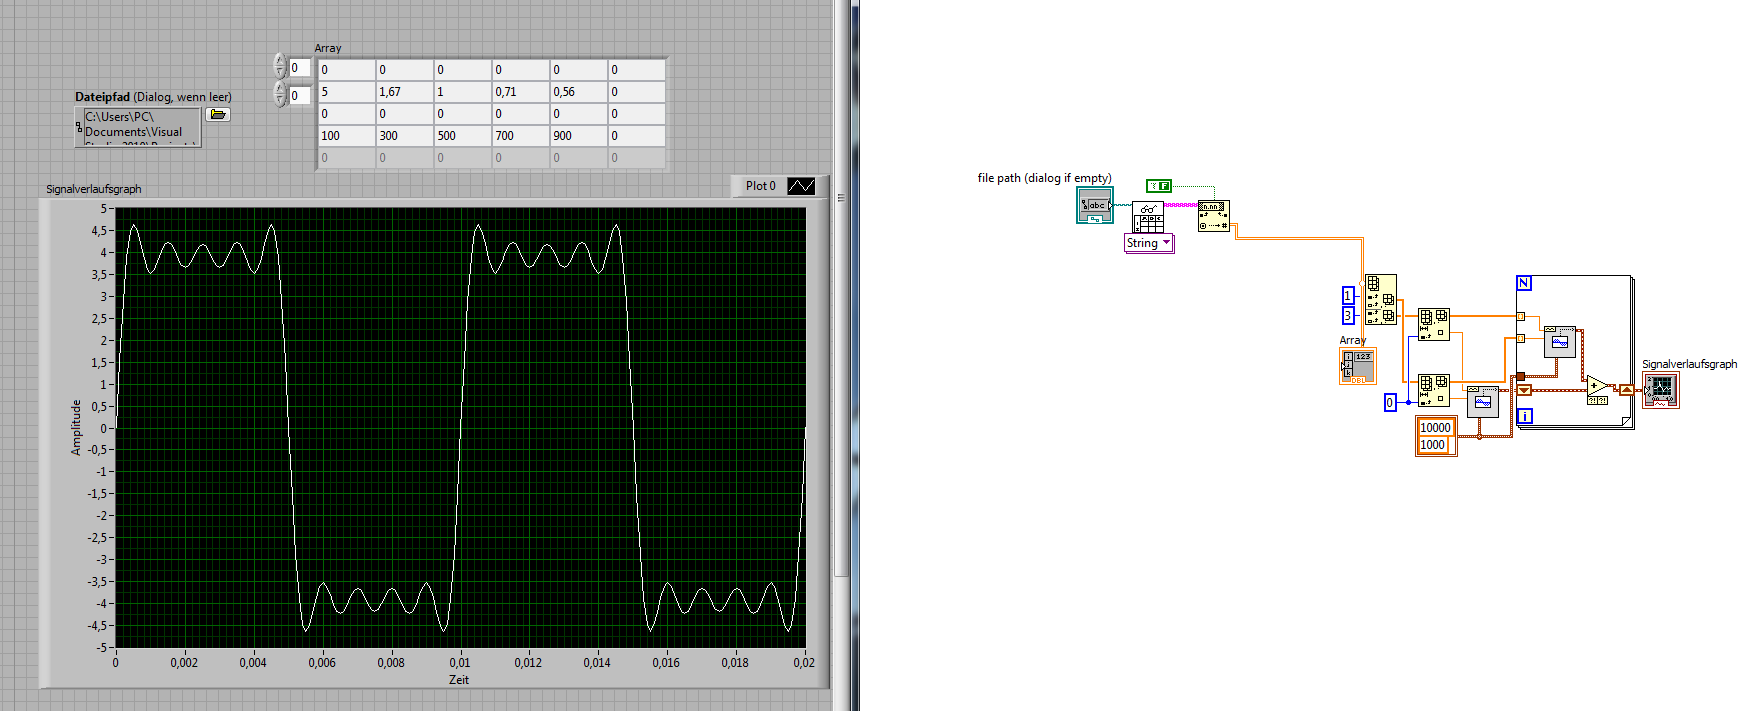The image size is (1752, 711).
Task: Click the numeric constant 1 on diagram
Action: click(x=1348, y=296)
